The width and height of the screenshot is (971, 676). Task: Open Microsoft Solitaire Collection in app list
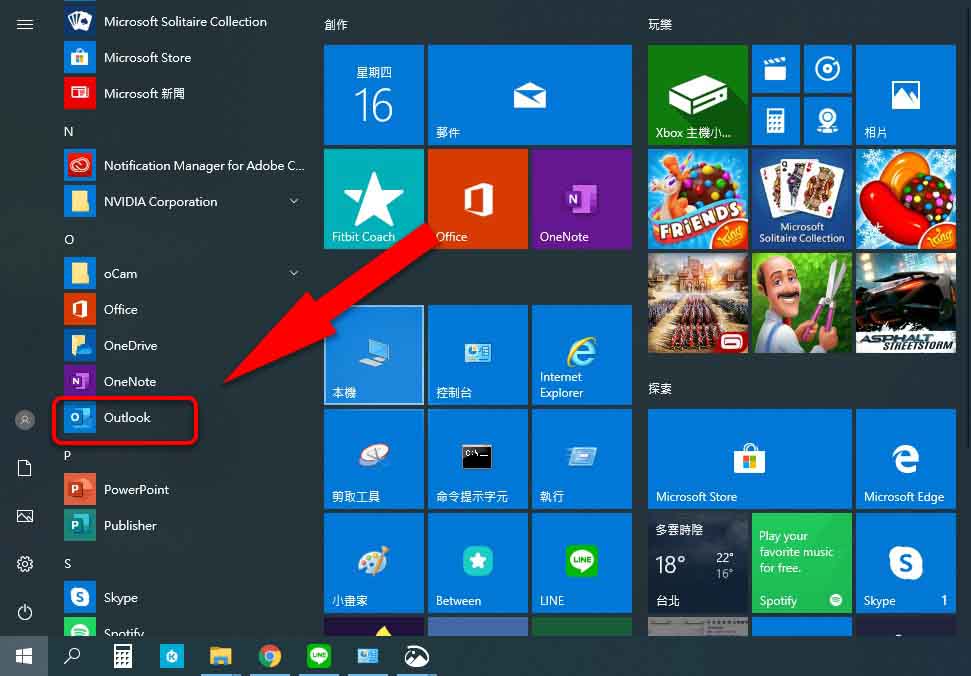[185, 22]
